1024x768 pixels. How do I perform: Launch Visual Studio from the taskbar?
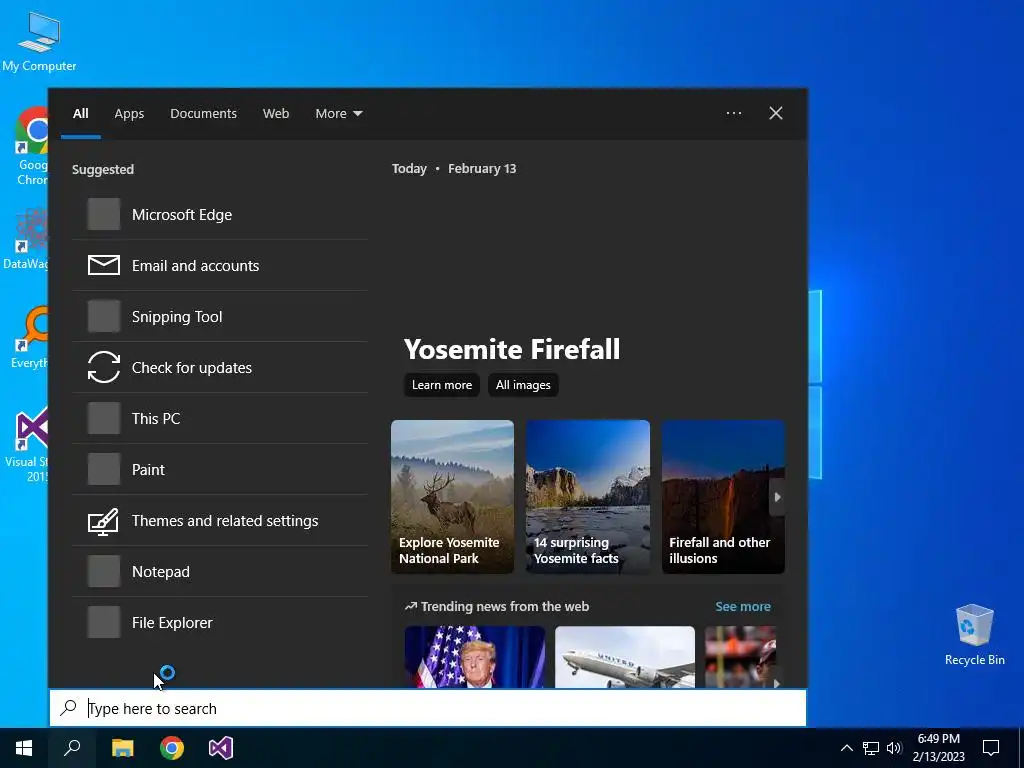(x=221, y=748)
